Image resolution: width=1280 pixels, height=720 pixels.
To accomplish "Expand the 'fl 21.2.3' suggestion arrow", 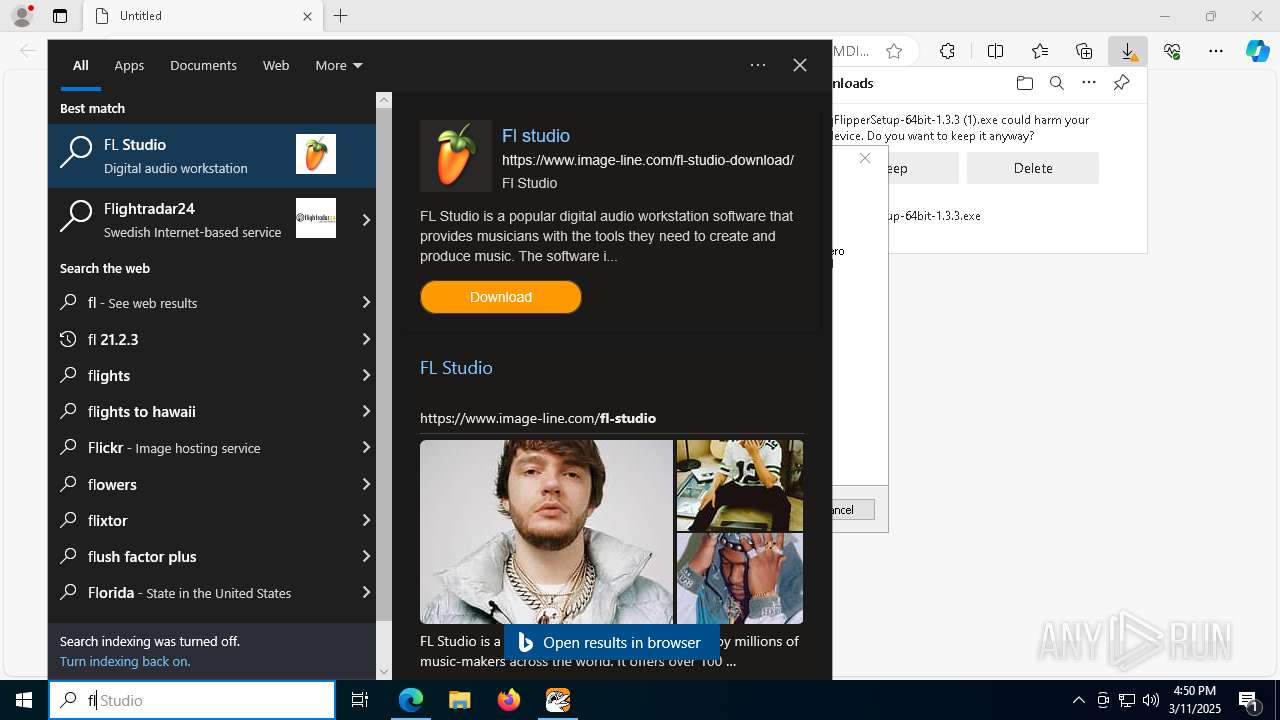I will coord(366,339).
